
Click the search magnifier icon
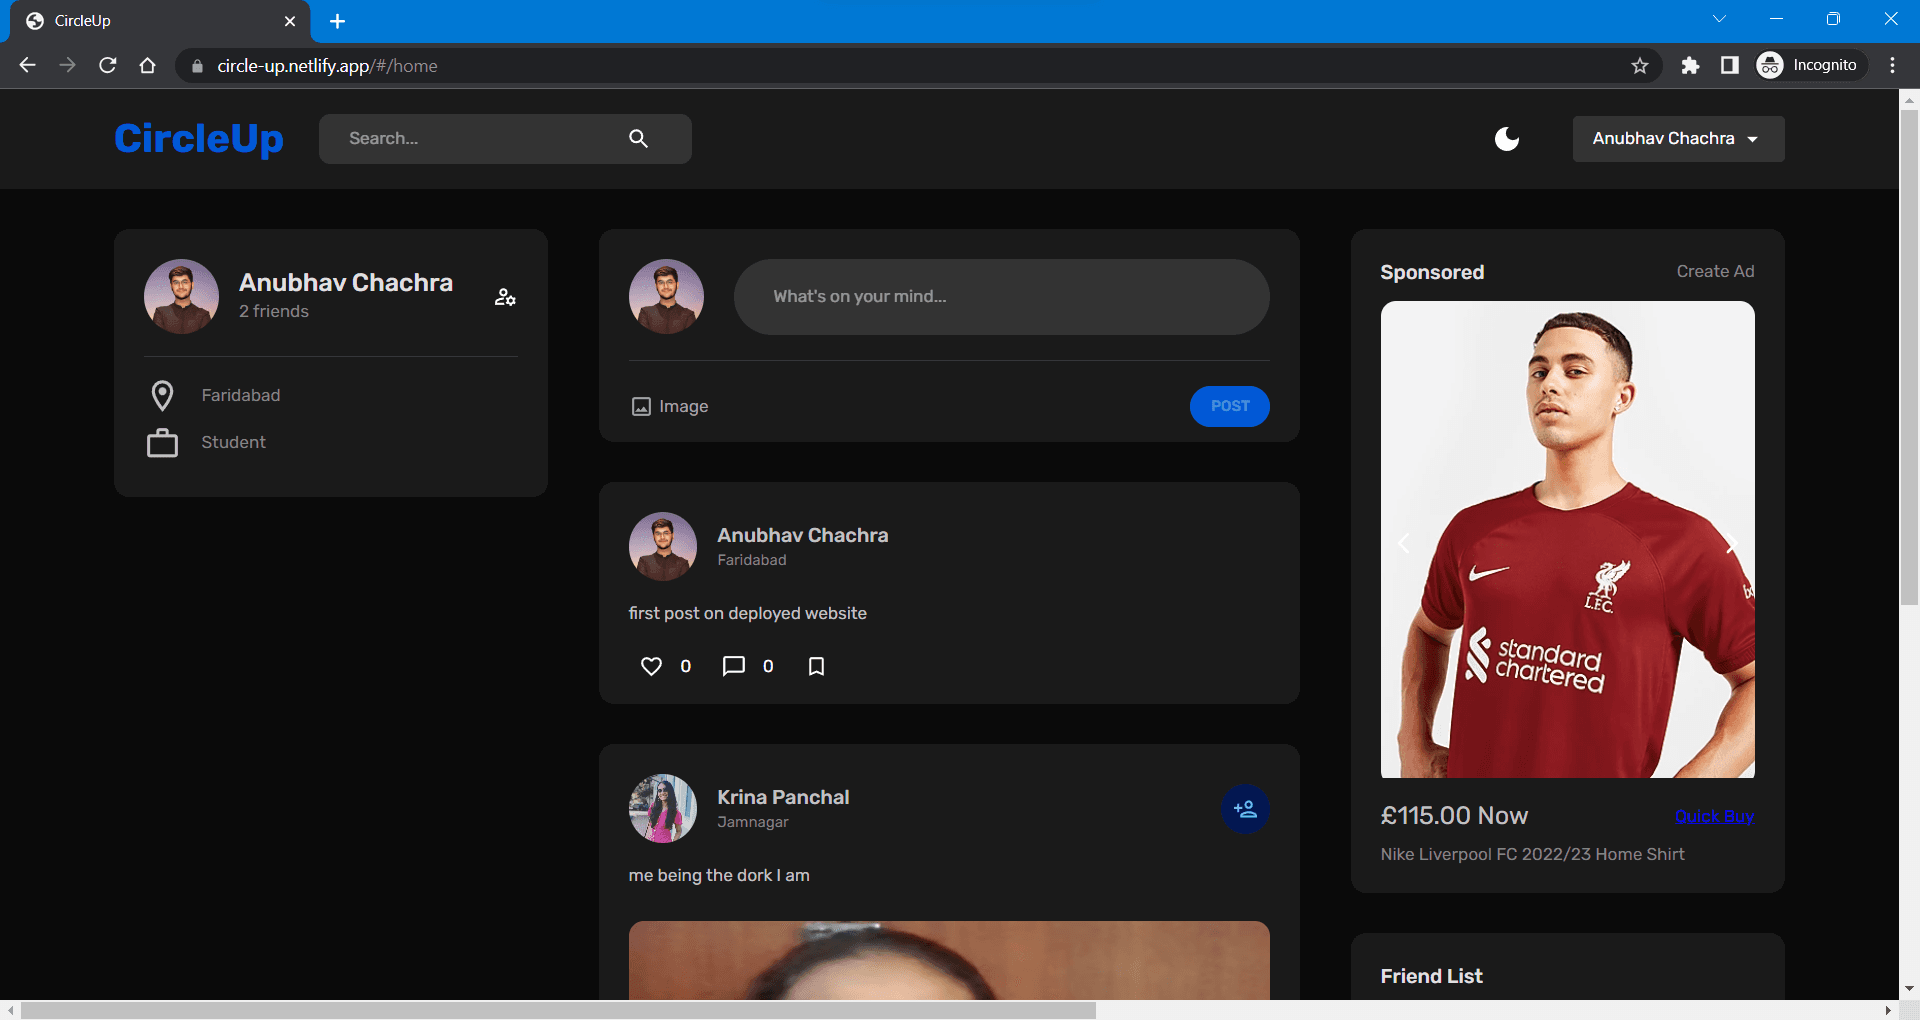(638, 139)
